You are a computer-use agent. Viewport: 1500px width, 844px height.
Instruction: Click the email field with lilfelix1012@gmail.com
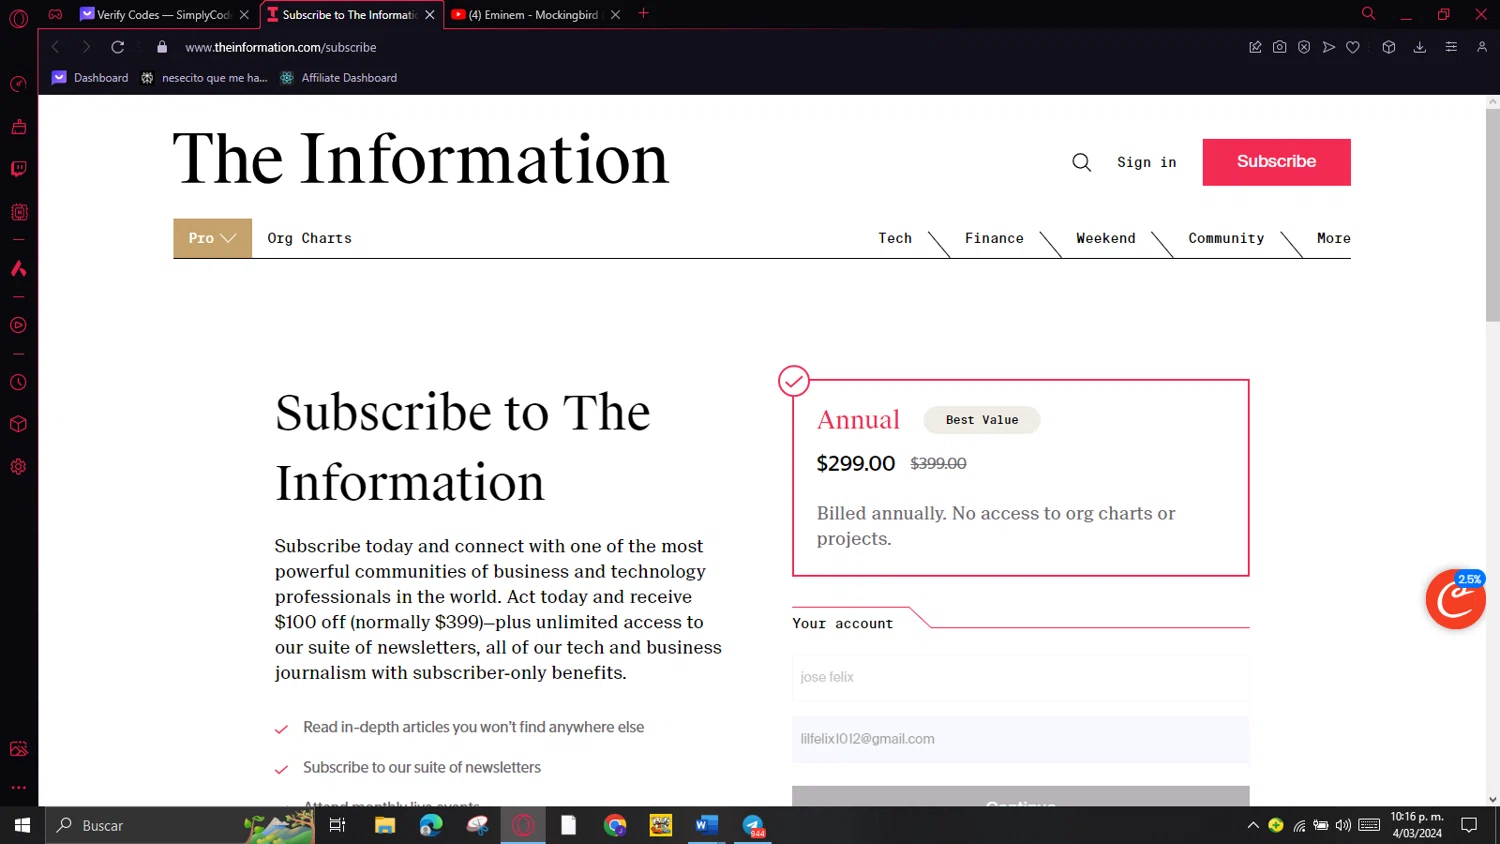tap(1020, 739)
